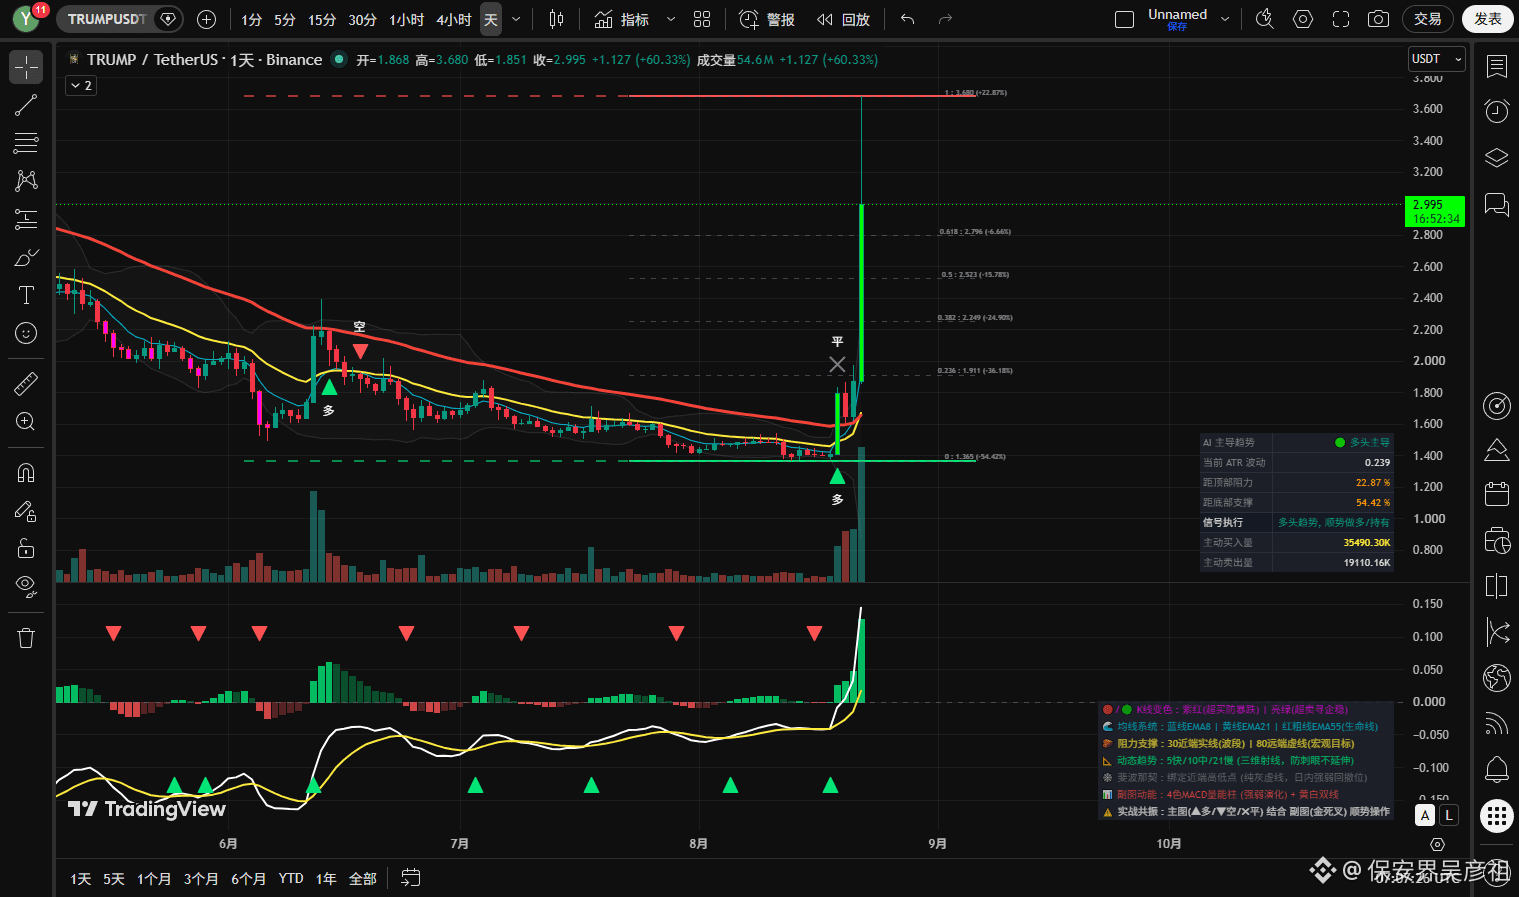Switch to the 1小时 interval
The width and height of the screenshot is (1519, 897).
[x=407, y=20]
